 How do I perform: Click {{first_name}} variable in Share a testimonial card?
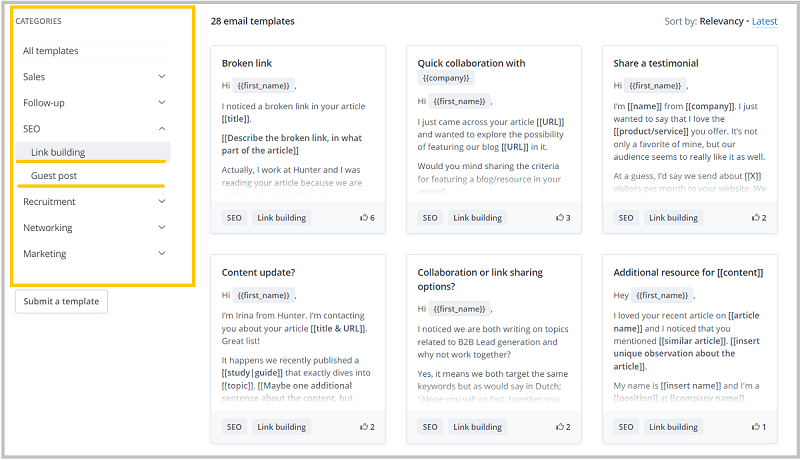pos(655,86)
